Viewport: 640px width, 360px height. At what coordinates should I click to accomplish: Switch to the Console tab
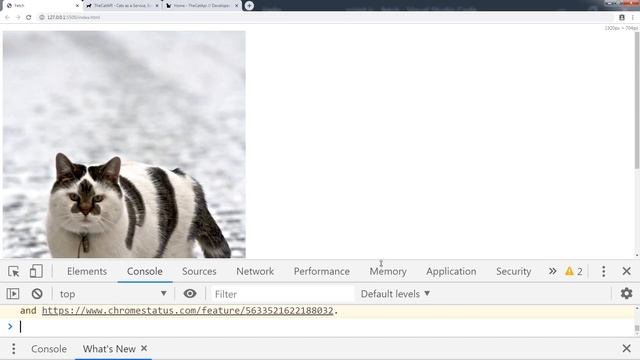point(145,271)
